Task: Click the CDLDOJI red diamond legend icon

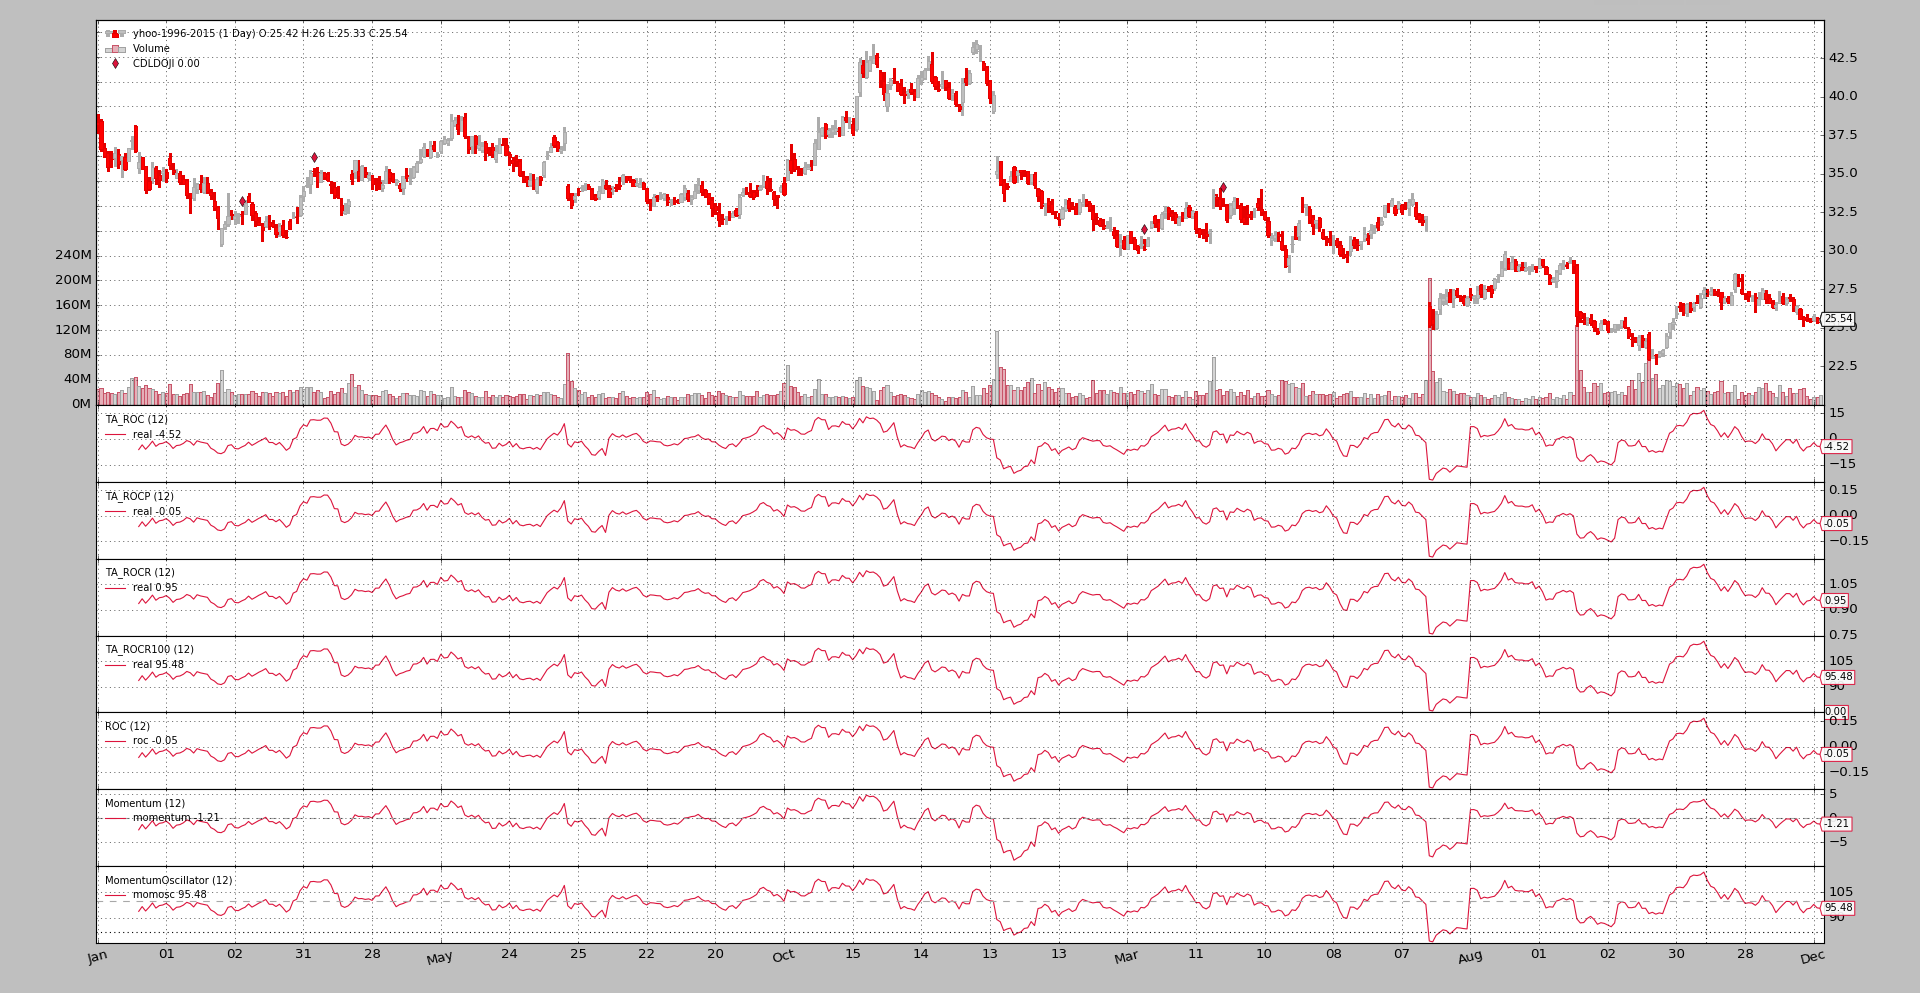Action: pos(115,64)
